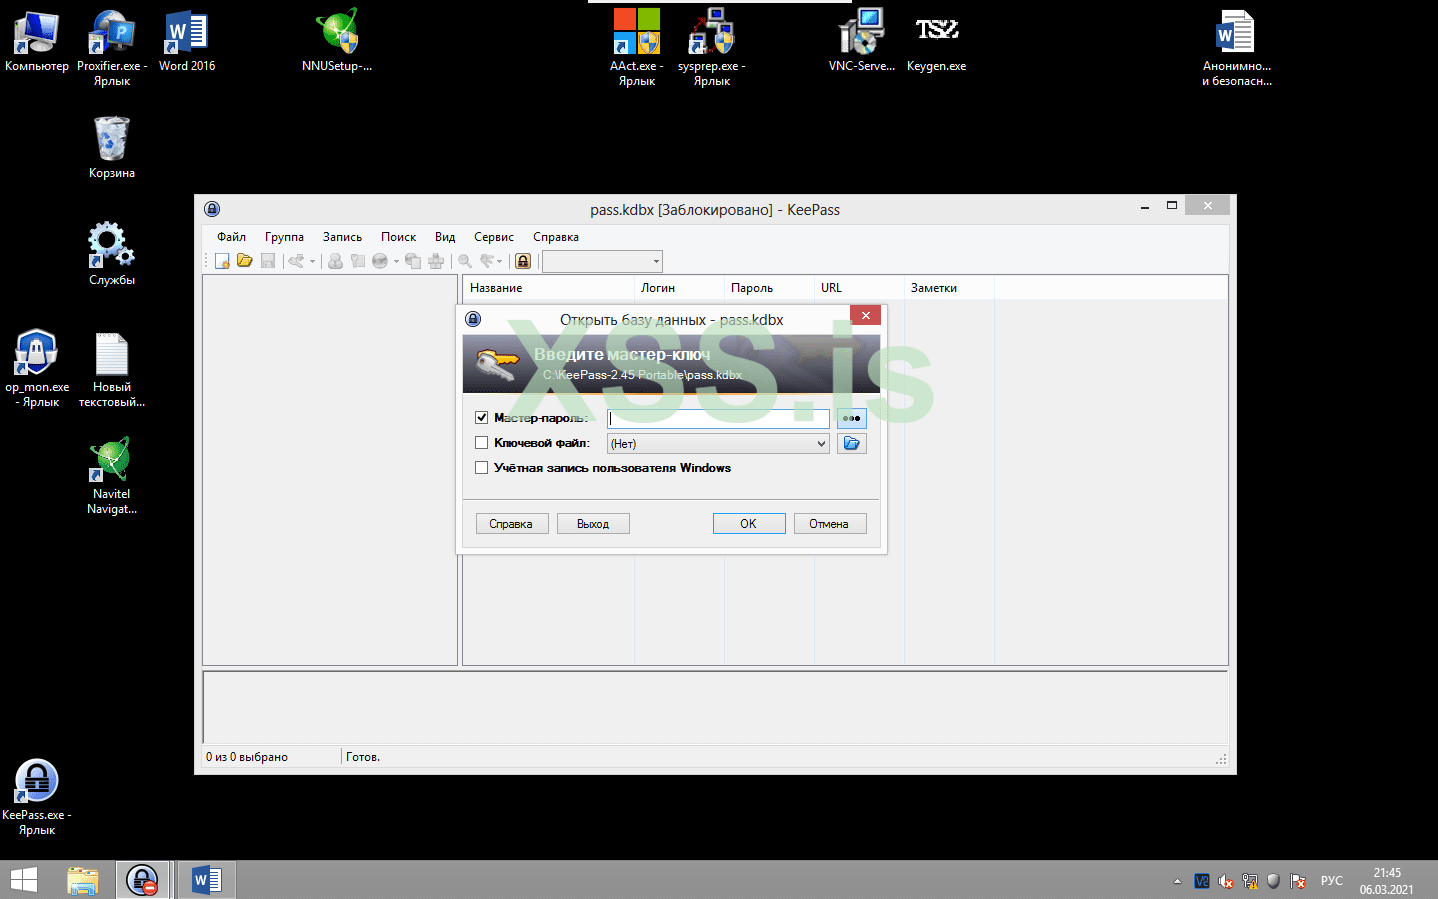Open the sysprep.exe desktop shortcut

pos(712,48)
